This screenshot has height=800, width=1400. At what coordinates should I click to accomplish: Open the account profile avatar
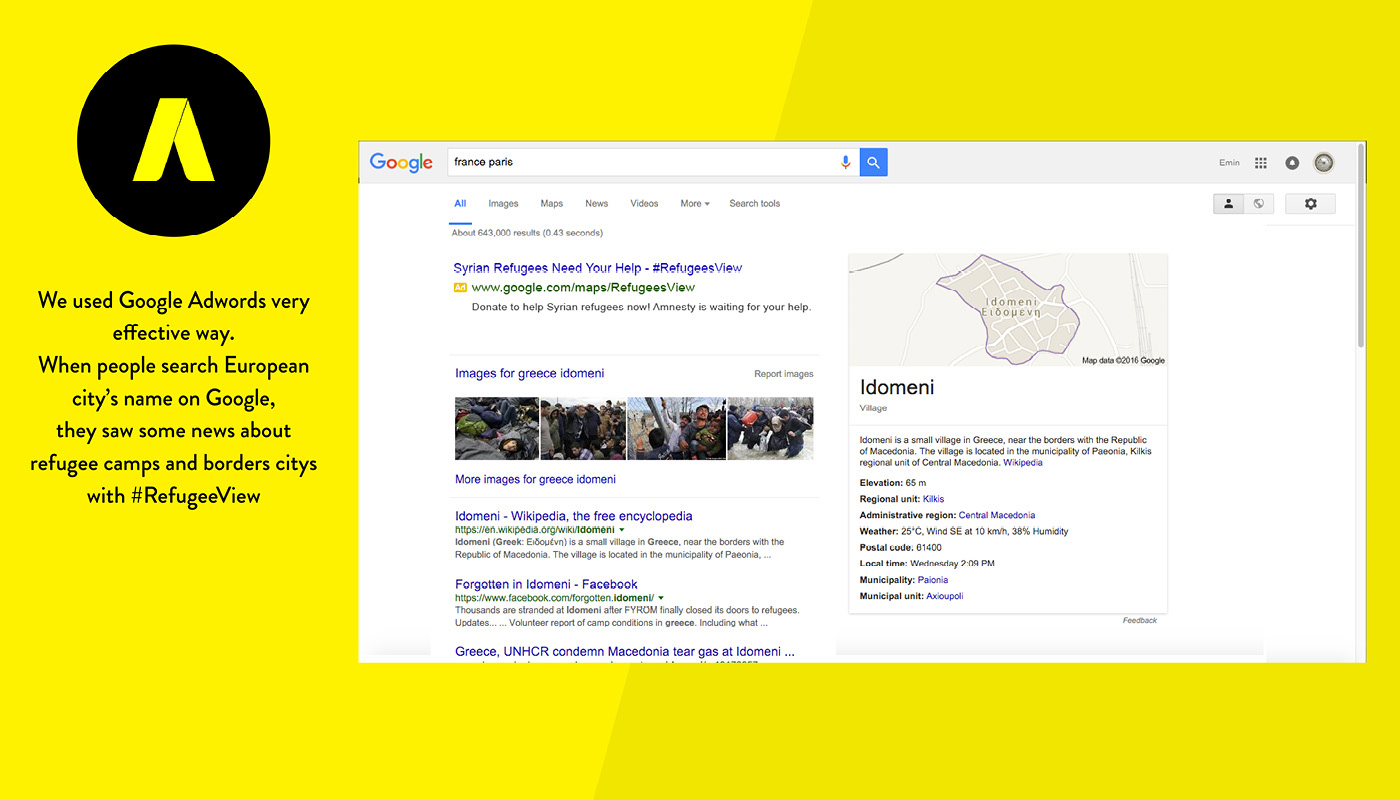point(1324,163)
